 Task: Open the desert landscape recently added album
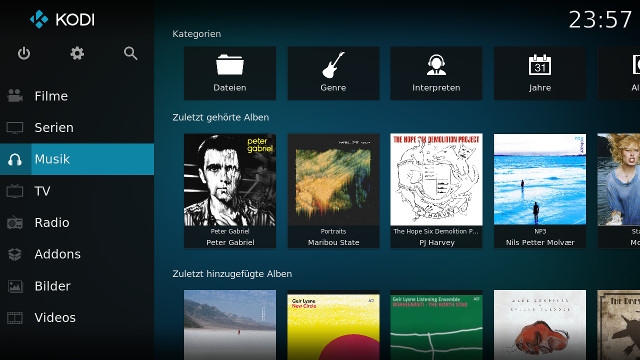(230, 325)
